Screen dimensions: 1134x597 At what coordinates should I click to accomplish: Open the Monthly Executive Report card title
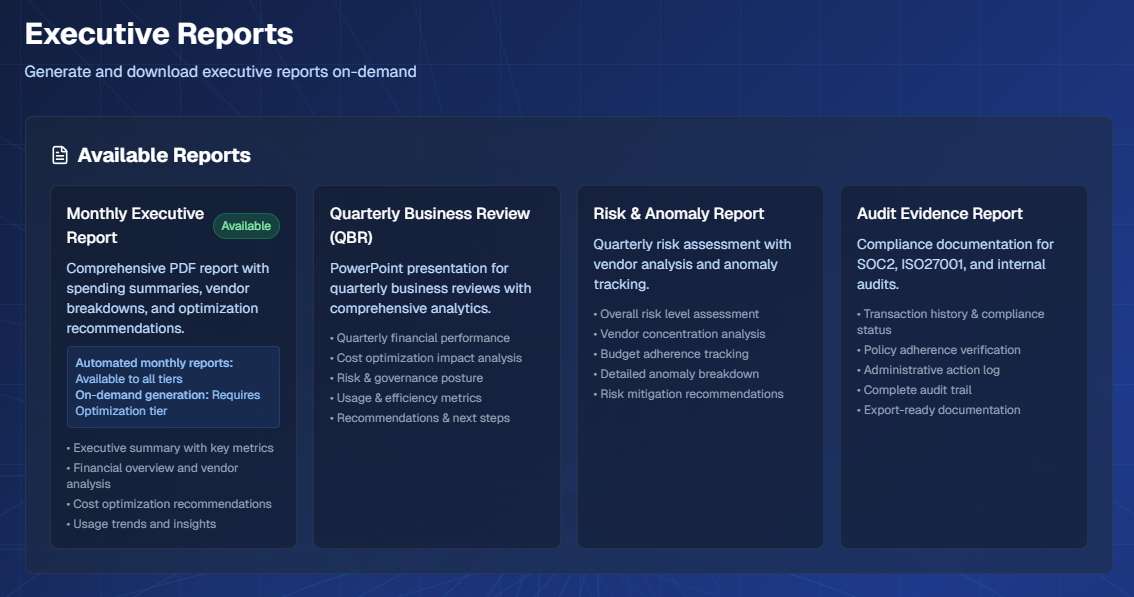pos(135,225)
